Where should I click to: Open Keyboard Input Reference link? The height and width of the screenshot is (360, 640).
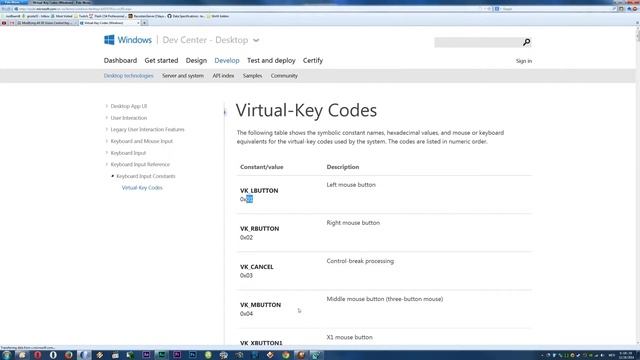coord(140,164)
